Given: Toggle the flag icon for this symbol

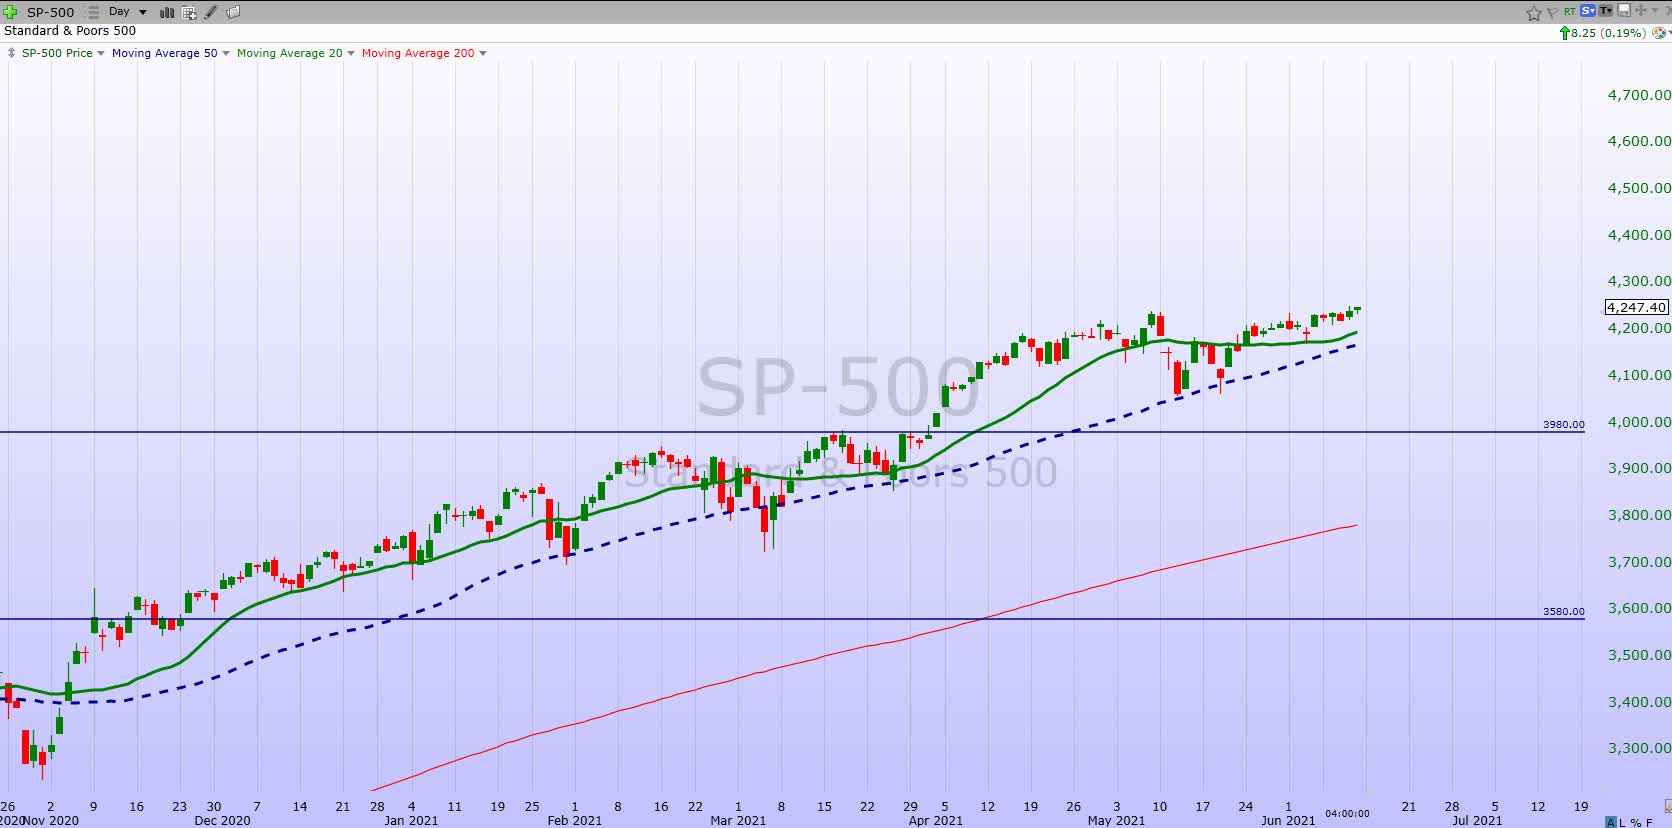Looking at the screenshot, I should coord(1552,13).
